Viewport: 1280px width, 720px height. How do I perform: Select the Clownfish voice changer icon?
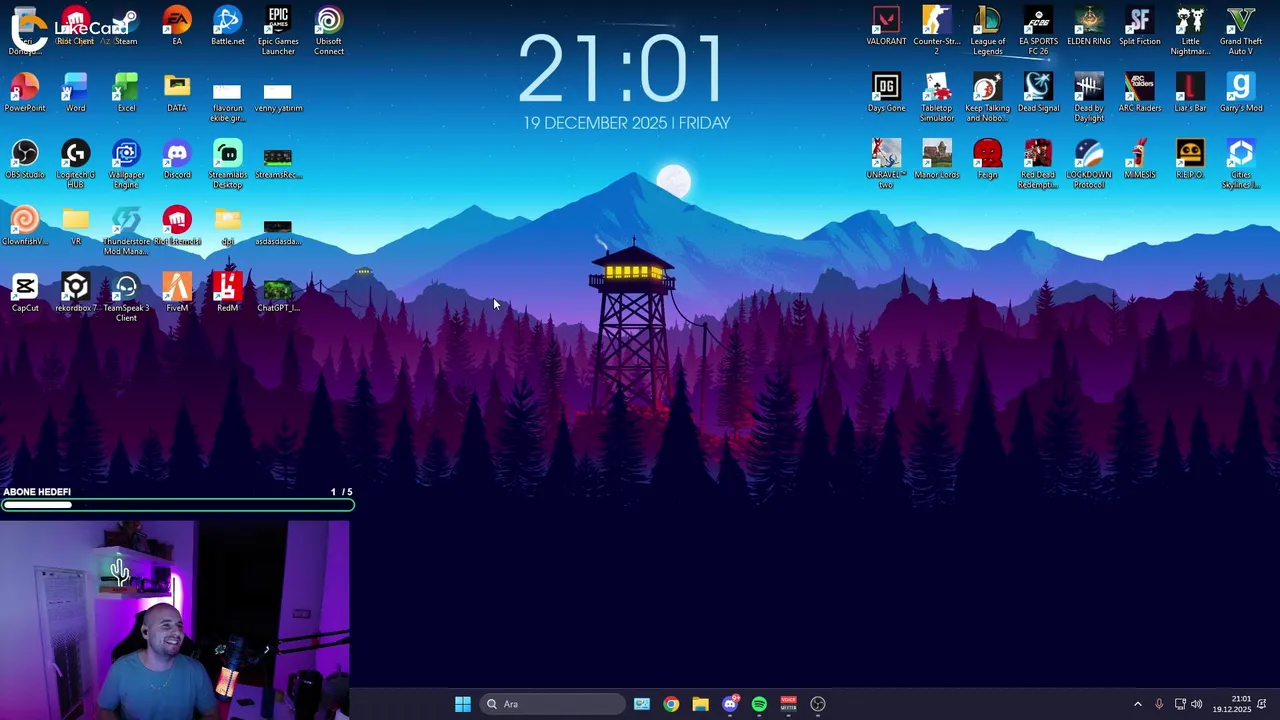pos(25,226)
